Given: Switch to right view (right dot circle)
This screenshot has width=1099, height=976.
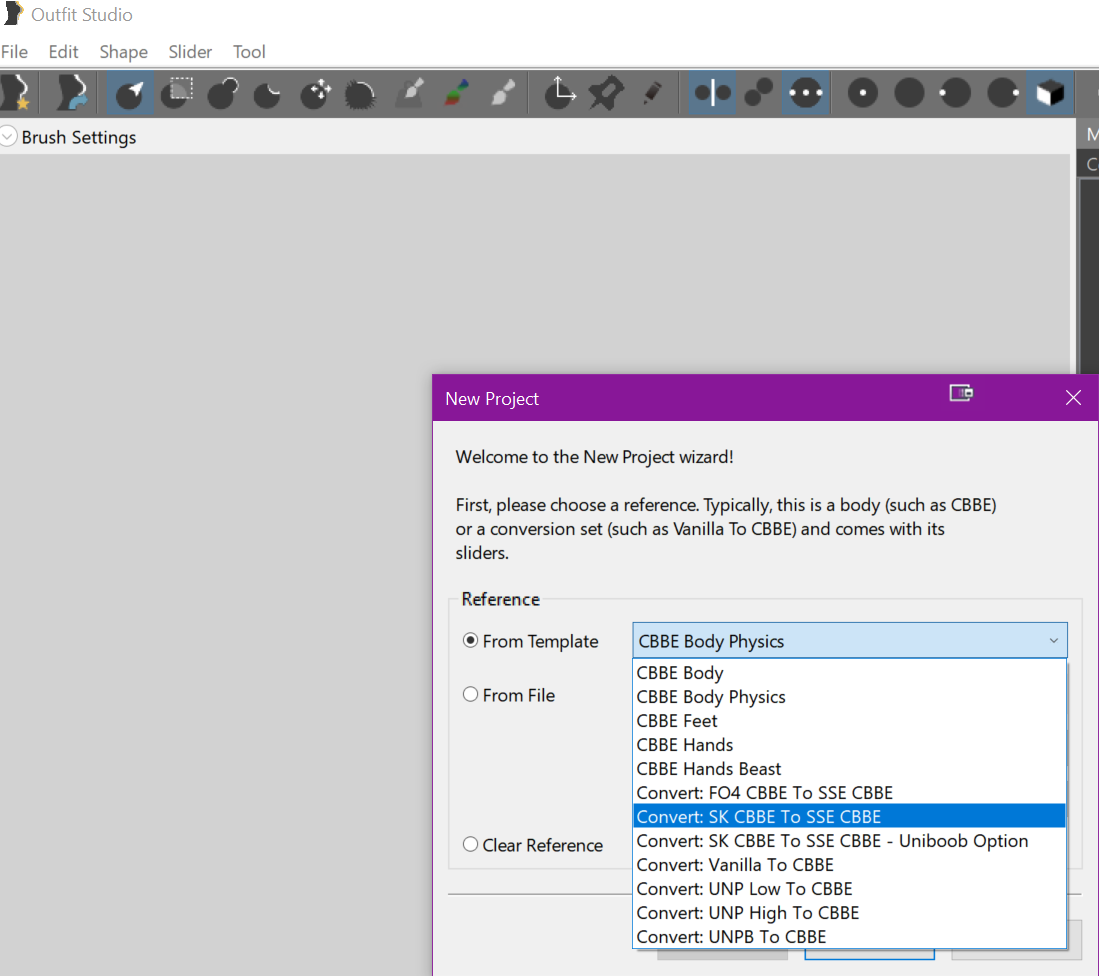Looking at the screenshot, I should pos(1003,92).
